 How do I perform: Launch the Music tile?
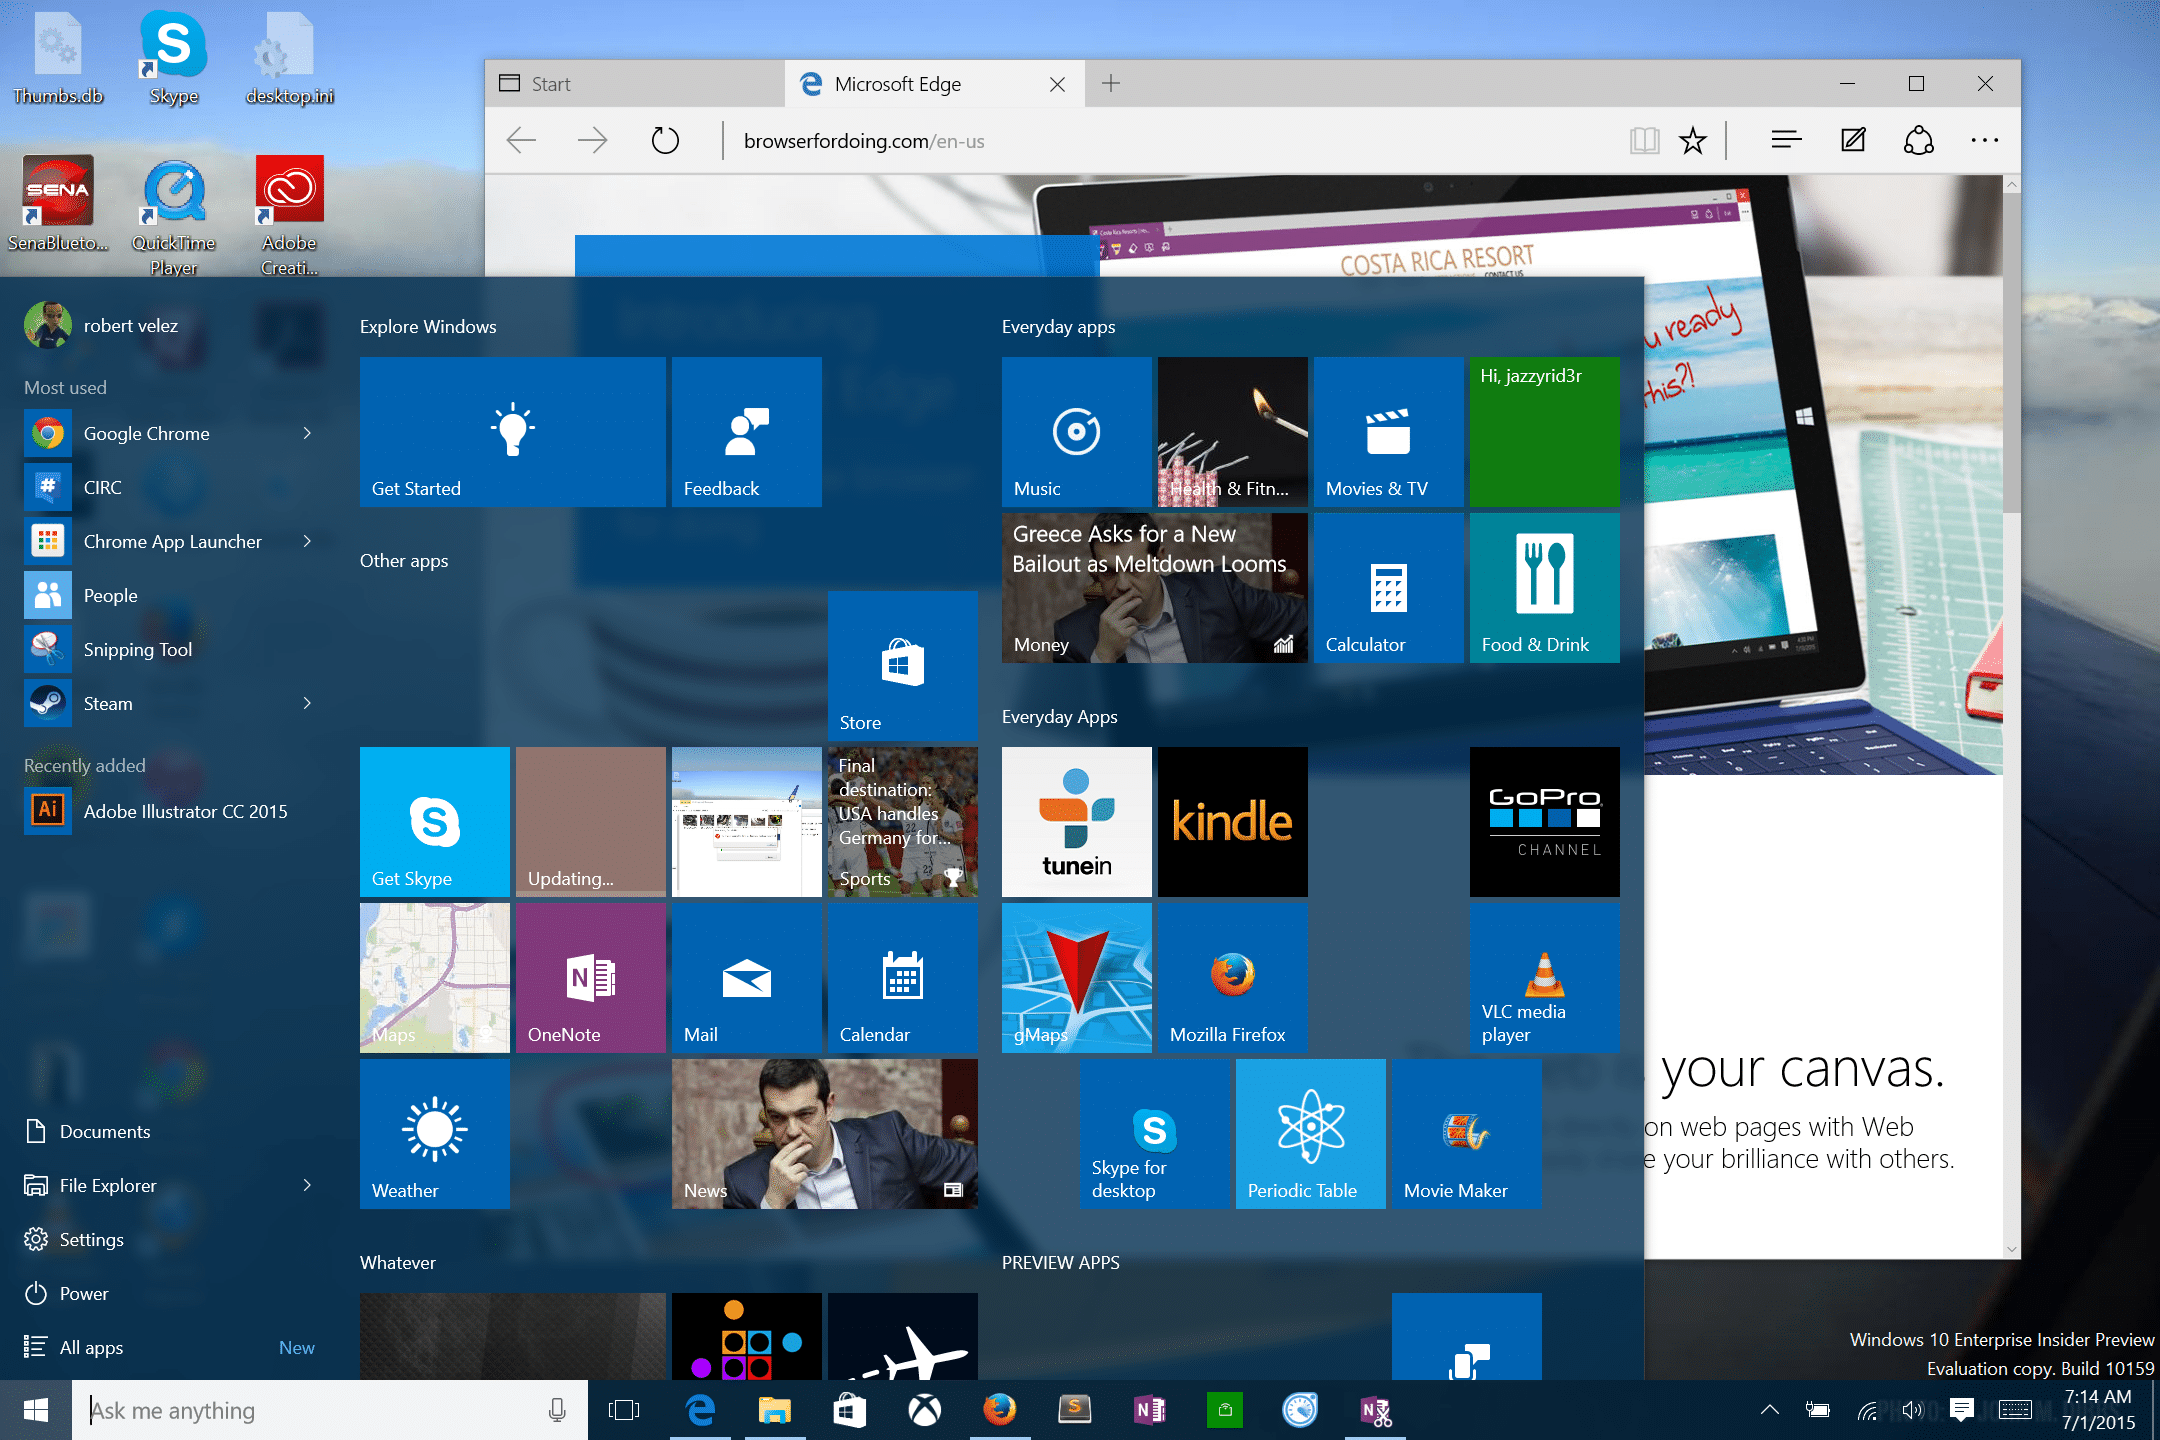1077,432
